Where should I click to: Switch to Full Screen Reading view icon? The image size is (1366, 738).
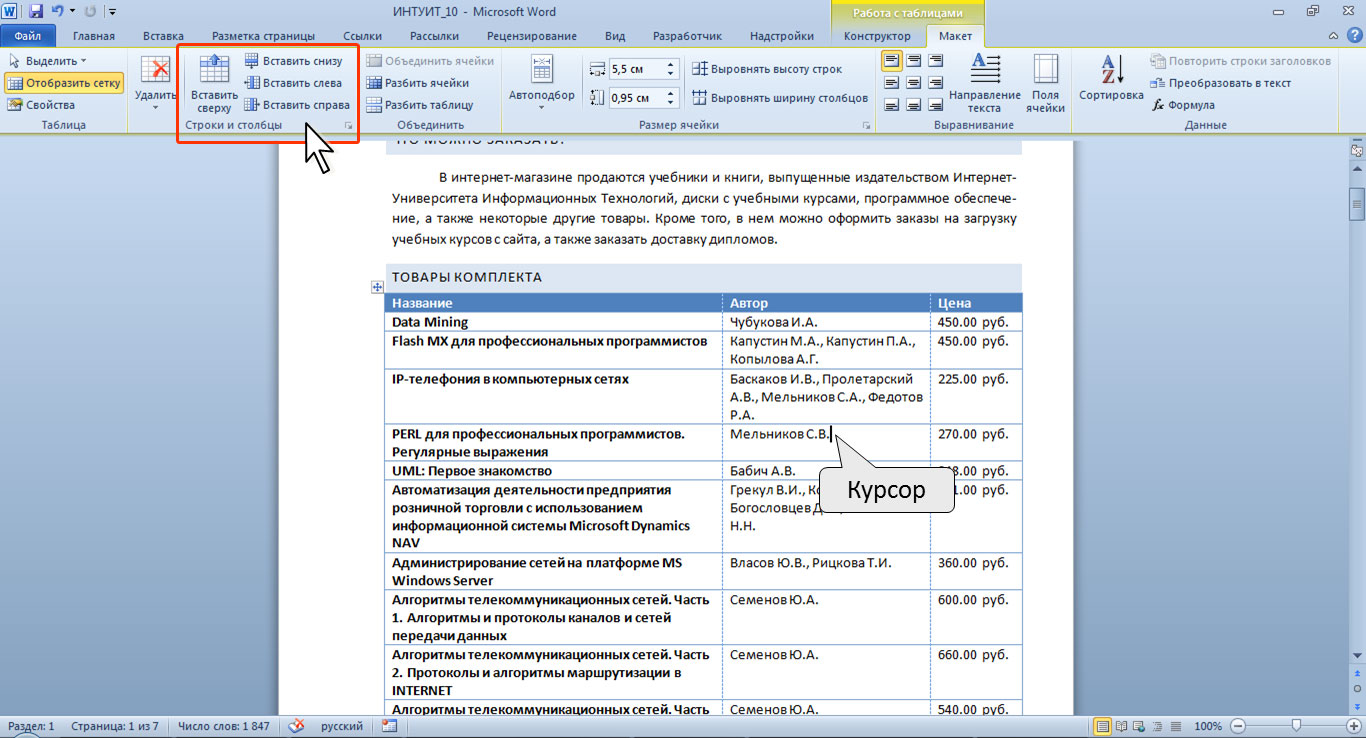pos(1121,726)
